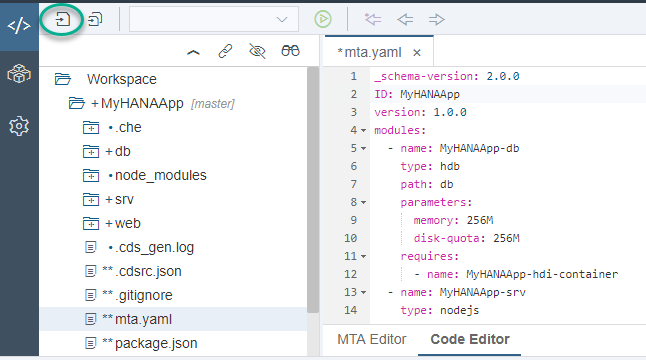Click the first import icon in toolbar
This screenshot has height=360, width=646.
63,19
